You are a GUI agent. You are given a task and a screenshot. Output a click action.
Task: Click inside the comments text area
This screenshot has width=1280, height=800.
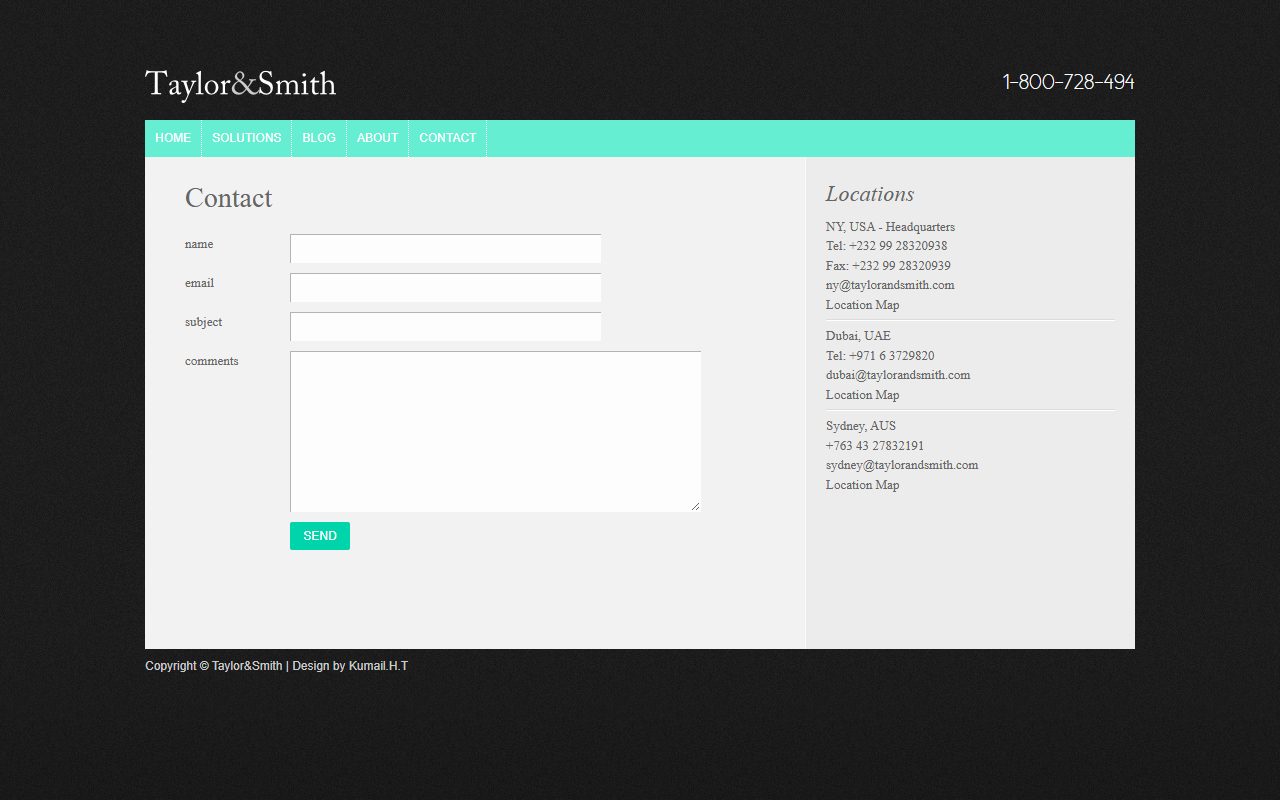[495, 431]
